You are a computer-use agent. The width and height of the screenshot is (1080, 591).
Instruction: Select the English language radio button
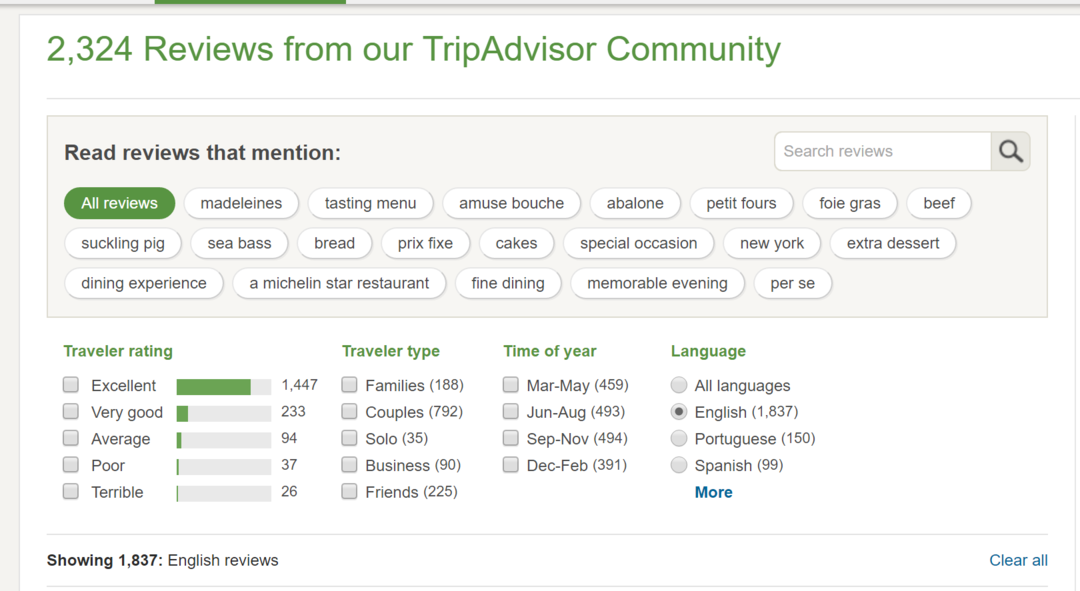pos(679,411)
